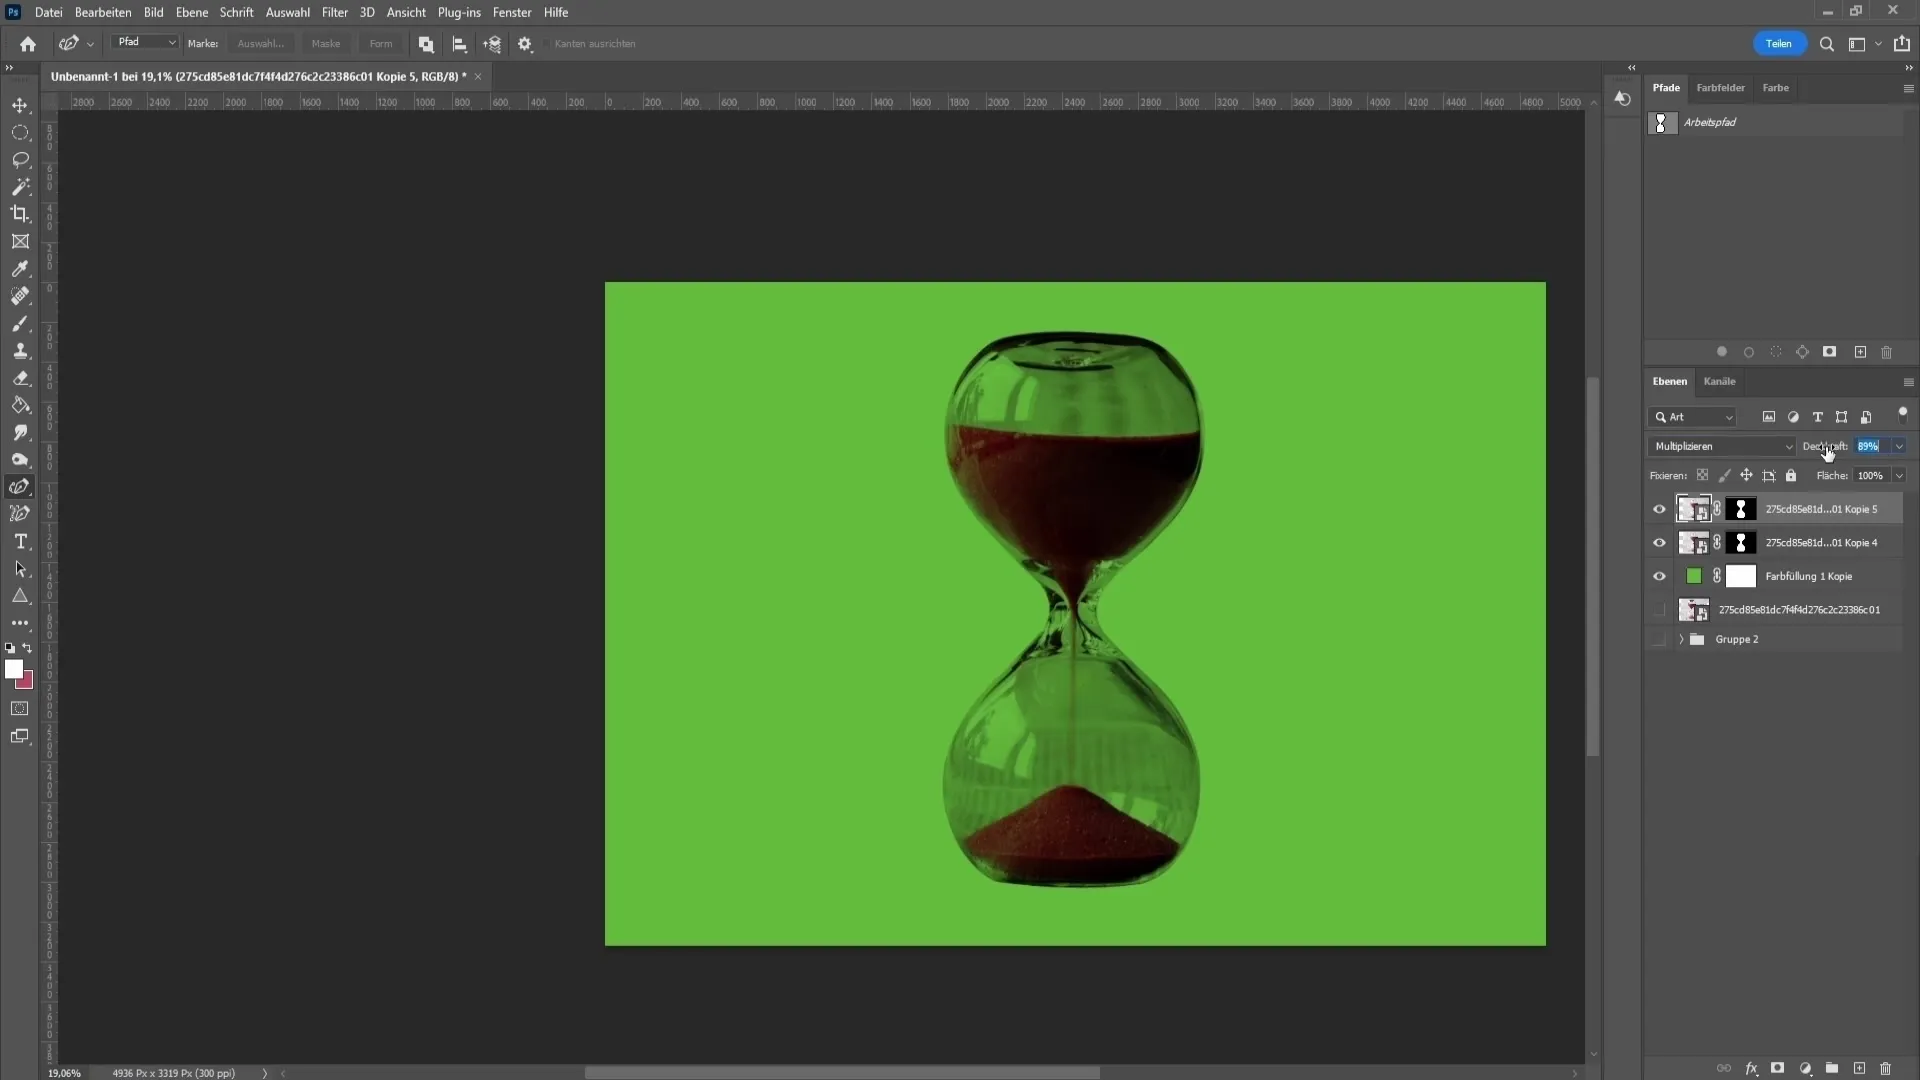This screenshot has width=1920, height=1080.
Task: Select the Clone Stamp tool
Action: (20, 351)
